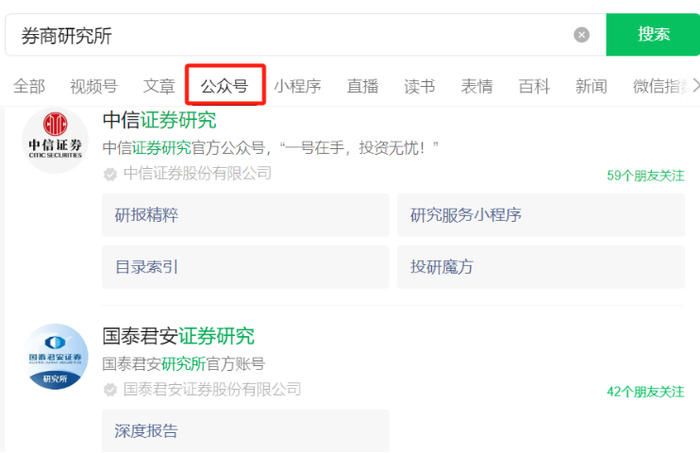
Task: Select the 文章 tab
Action: click(x=159, y=86)
